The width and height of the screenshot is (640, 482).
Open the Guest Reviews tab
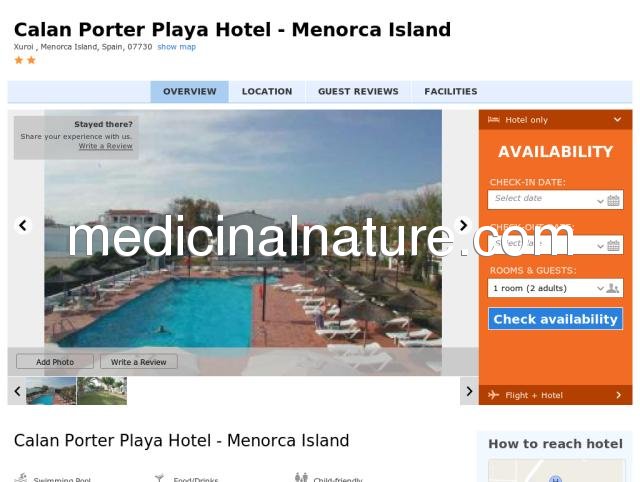click(358, 91)
